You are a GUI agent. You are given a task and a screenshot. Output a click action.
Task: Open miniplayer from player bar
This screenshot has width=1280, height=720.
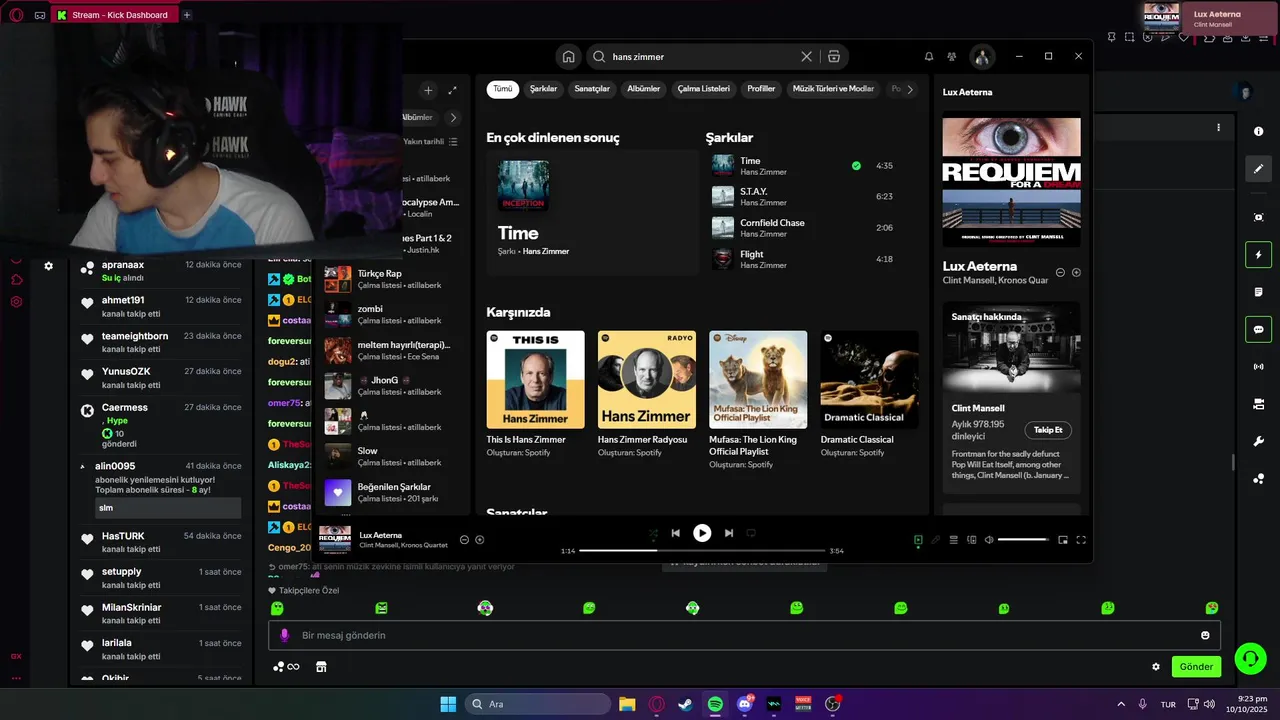pos(1063,540)
